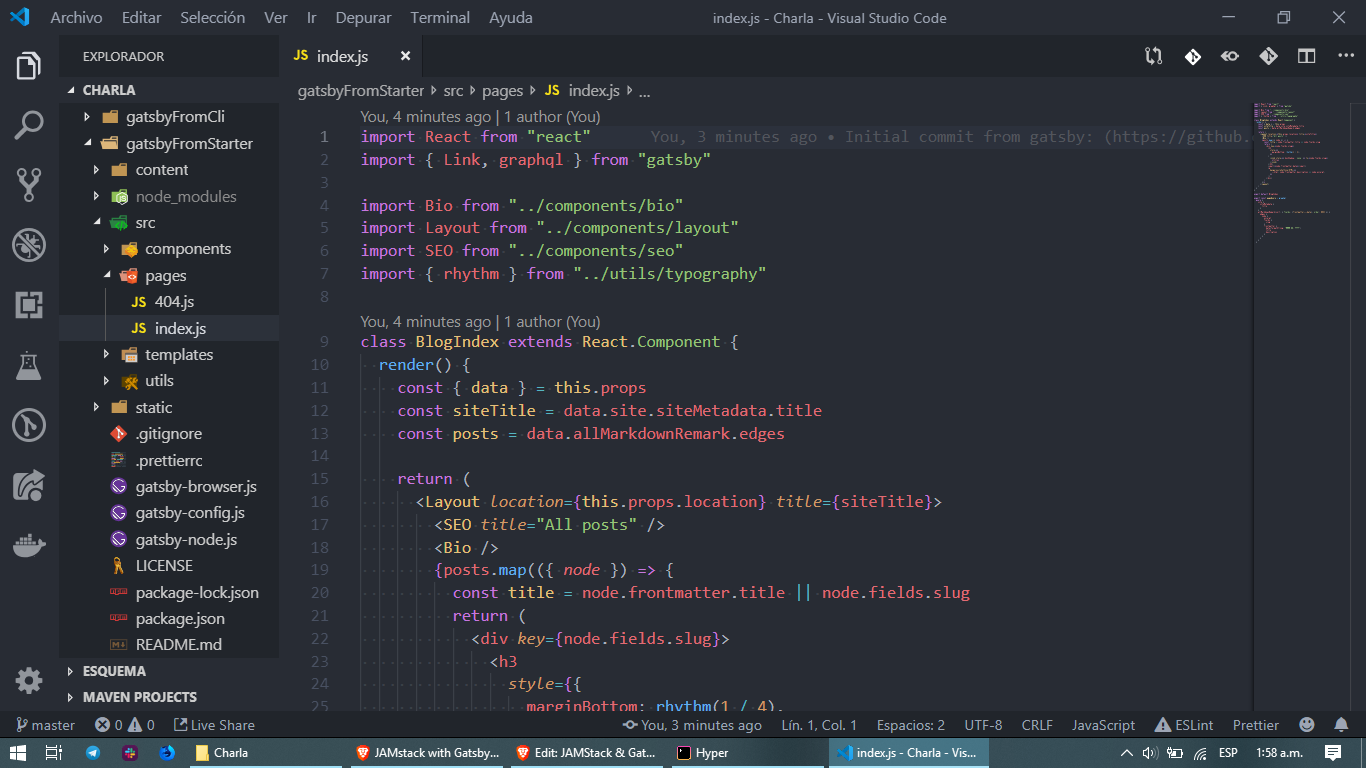Start Live Share from the status bar
1366x768 pixels.
pos(214,725)
